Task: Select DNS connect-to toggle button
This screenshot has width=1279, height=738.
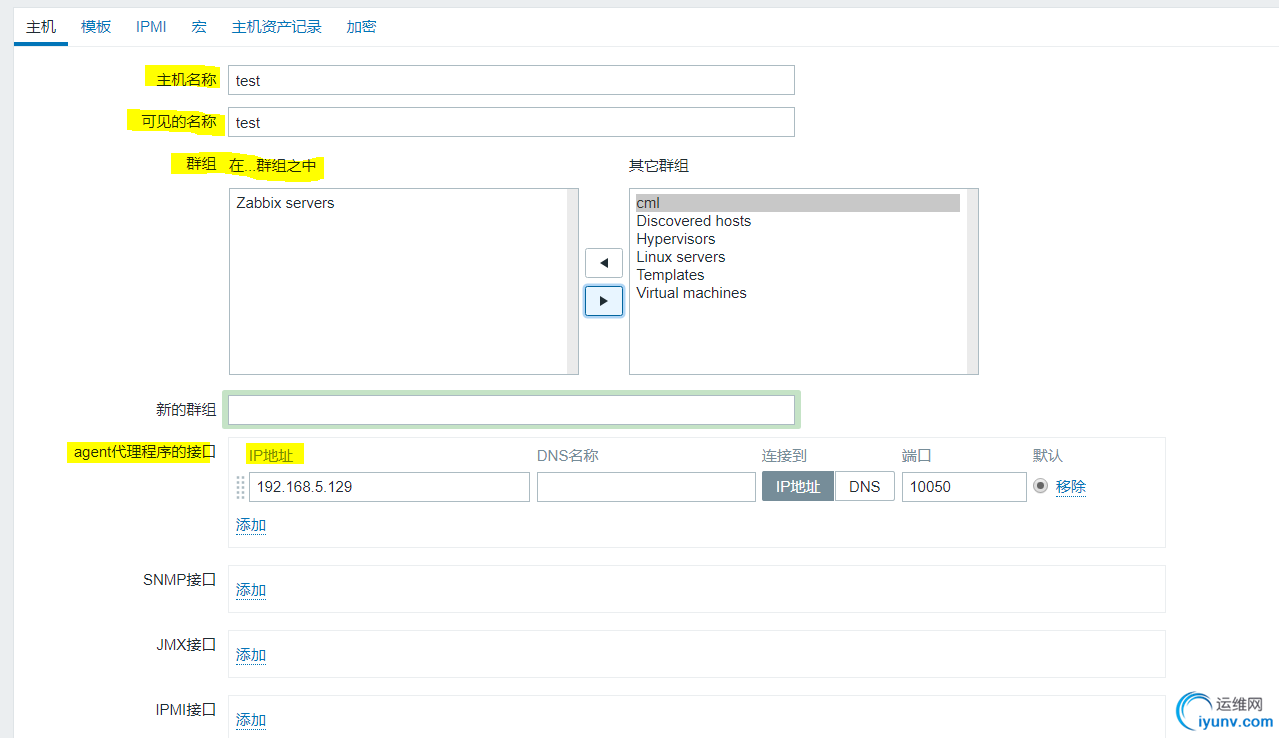Action: 865,487
